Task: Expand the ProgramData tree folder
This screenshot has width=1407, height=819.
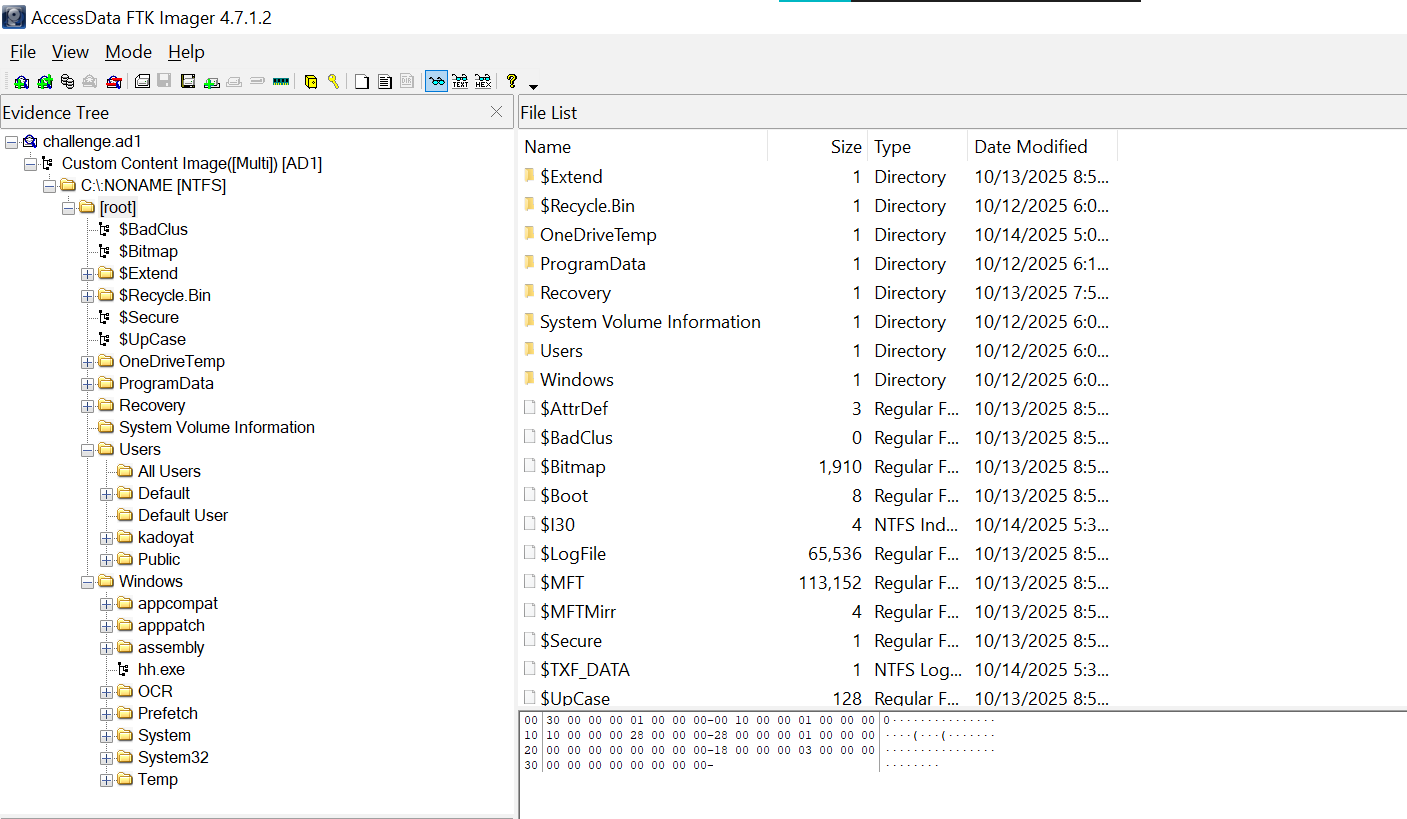Action: pyautogui.click(x=87, y=384)
